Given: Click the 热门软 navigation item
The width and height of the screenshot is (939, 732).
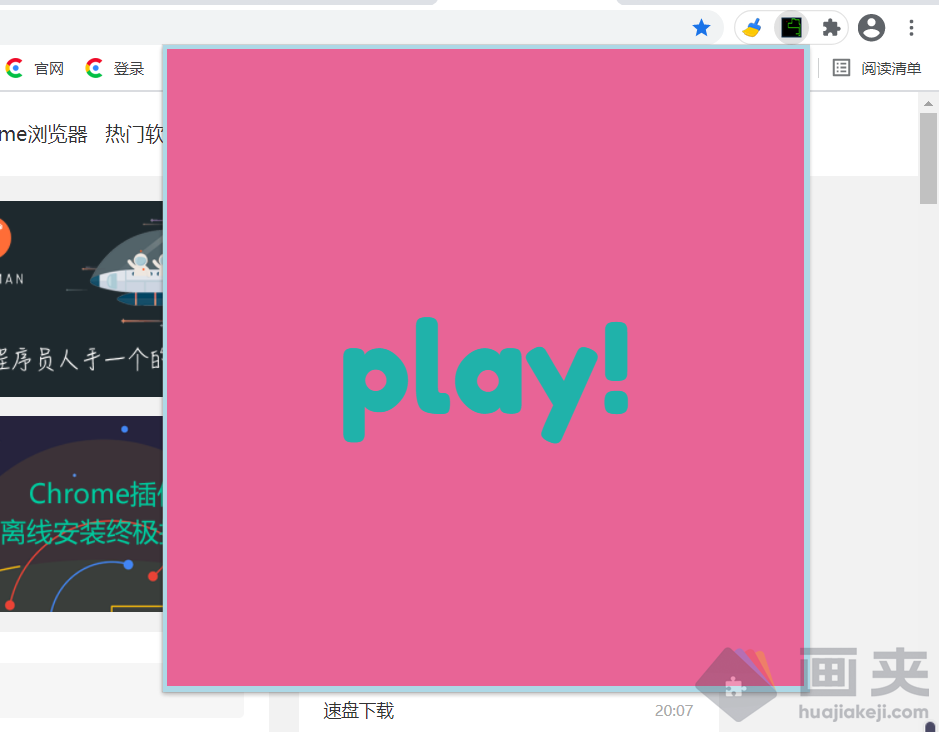Looking at the screenshot, I should (x=134, y=134).
